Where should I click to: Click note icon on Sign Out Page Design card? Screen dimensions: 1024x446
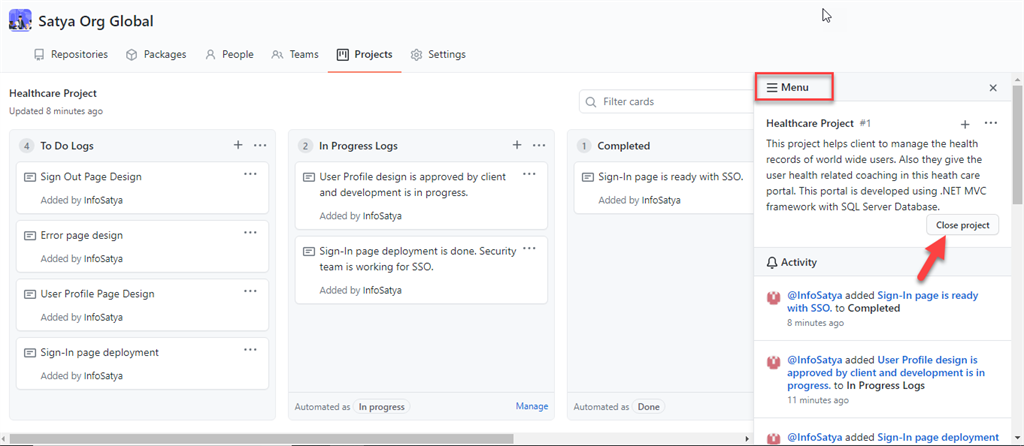point(29,177)
